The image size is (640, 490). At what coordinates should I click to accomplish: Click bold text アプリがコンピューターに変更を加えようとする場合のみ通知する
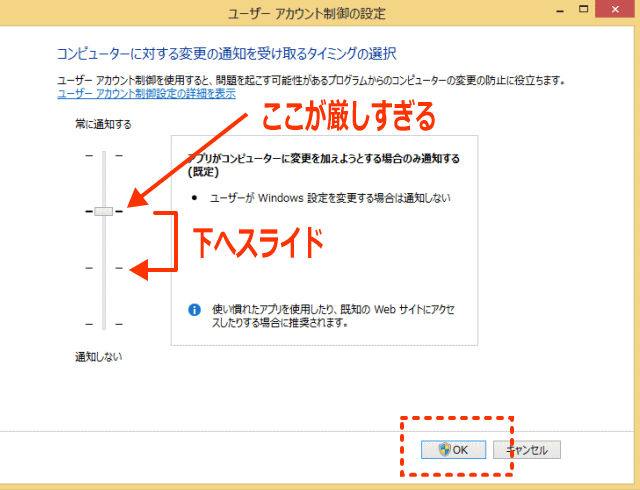click(x=324, y=158)
